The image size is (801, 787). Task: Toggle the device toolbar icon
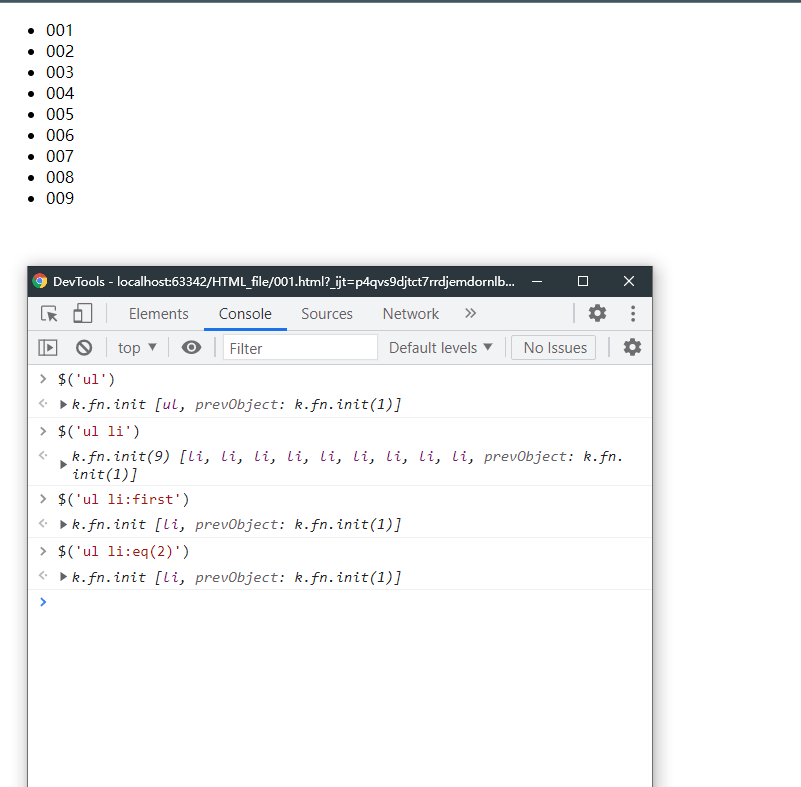(82, 314)
